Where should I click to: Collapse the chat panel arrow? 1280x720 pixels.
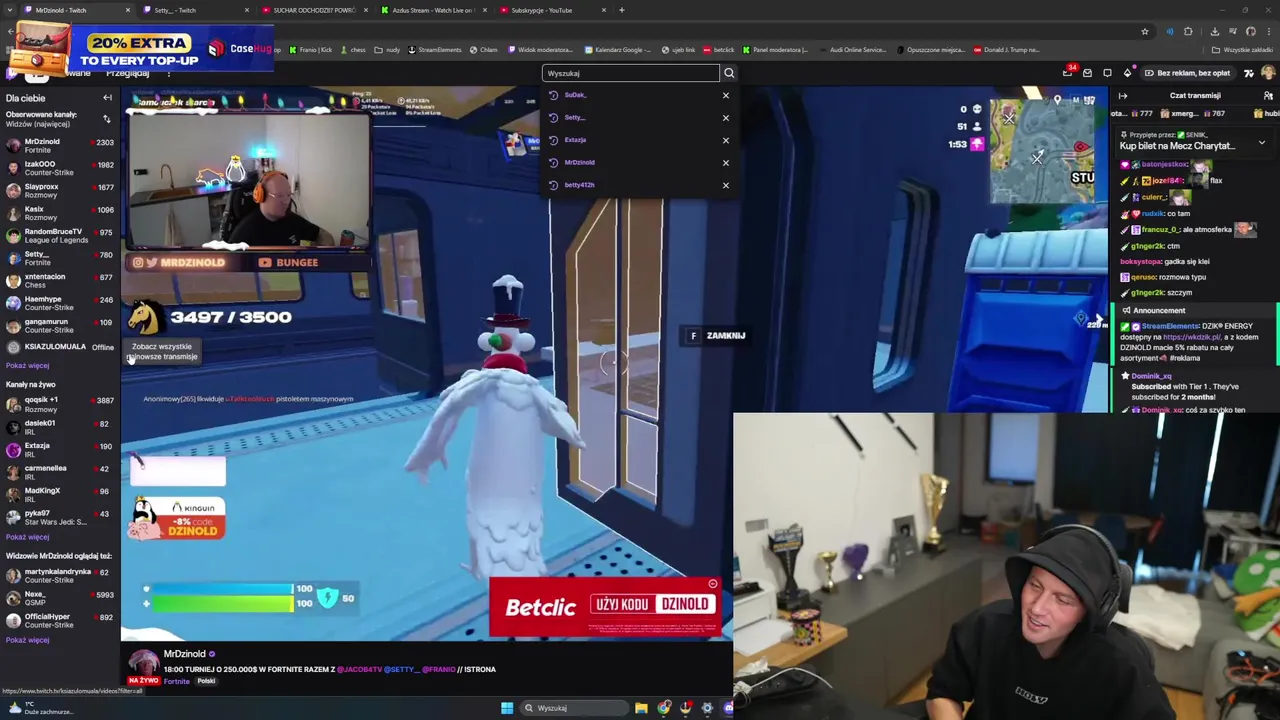click(1123, 96)
